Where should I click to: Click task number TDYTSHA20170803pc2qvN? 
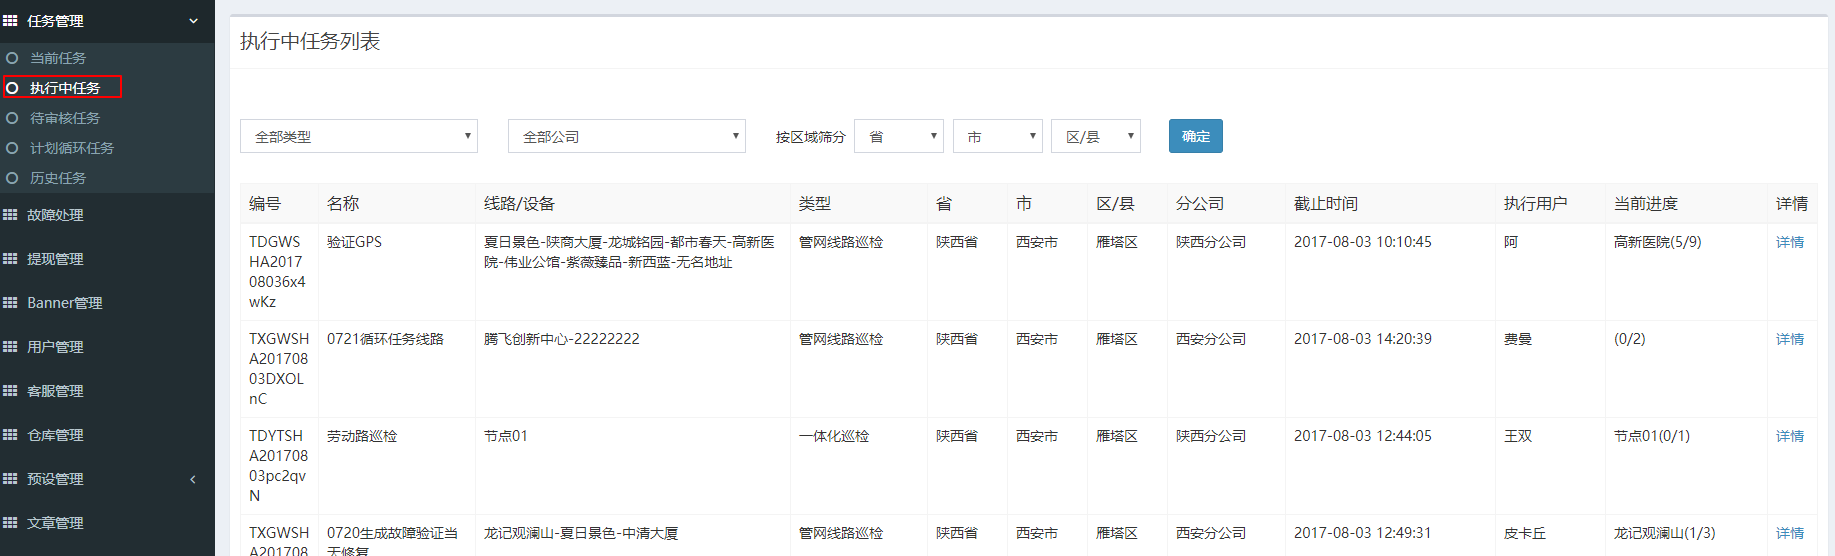[x=278, y=465]
